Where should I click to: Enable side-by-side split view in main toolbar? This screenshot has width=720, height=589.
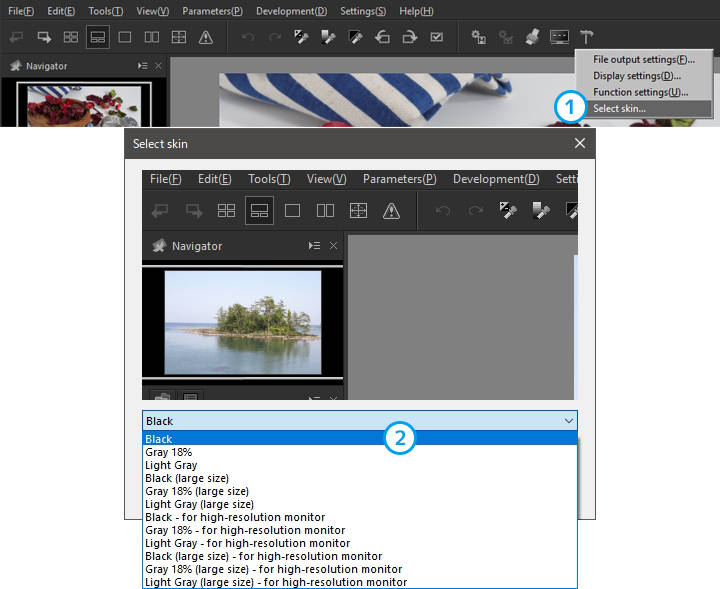point(152,37)
